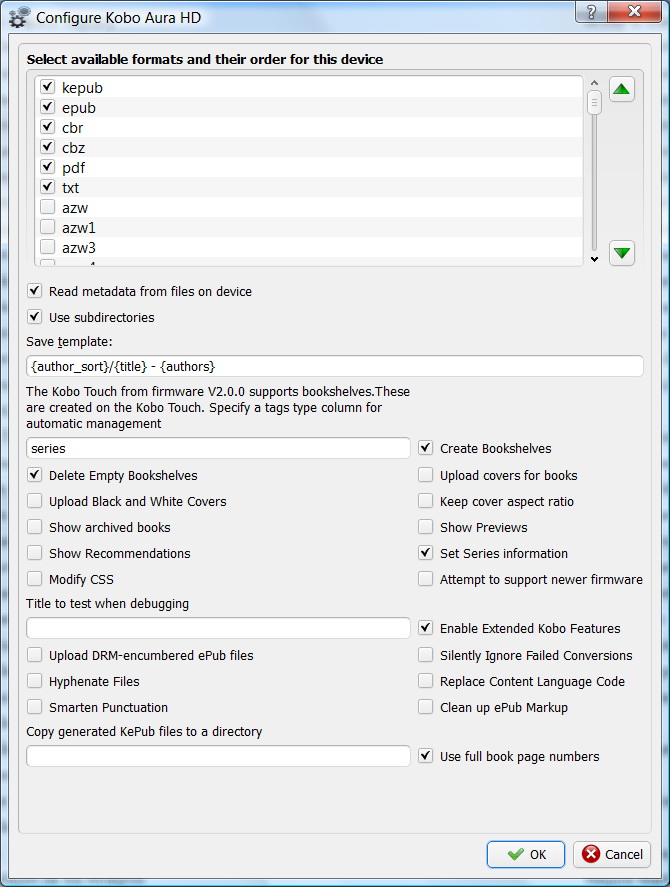This screenshot has width=670, height=887.
Task: Check the Modify CSS option
Action: [x=35, y=579]
